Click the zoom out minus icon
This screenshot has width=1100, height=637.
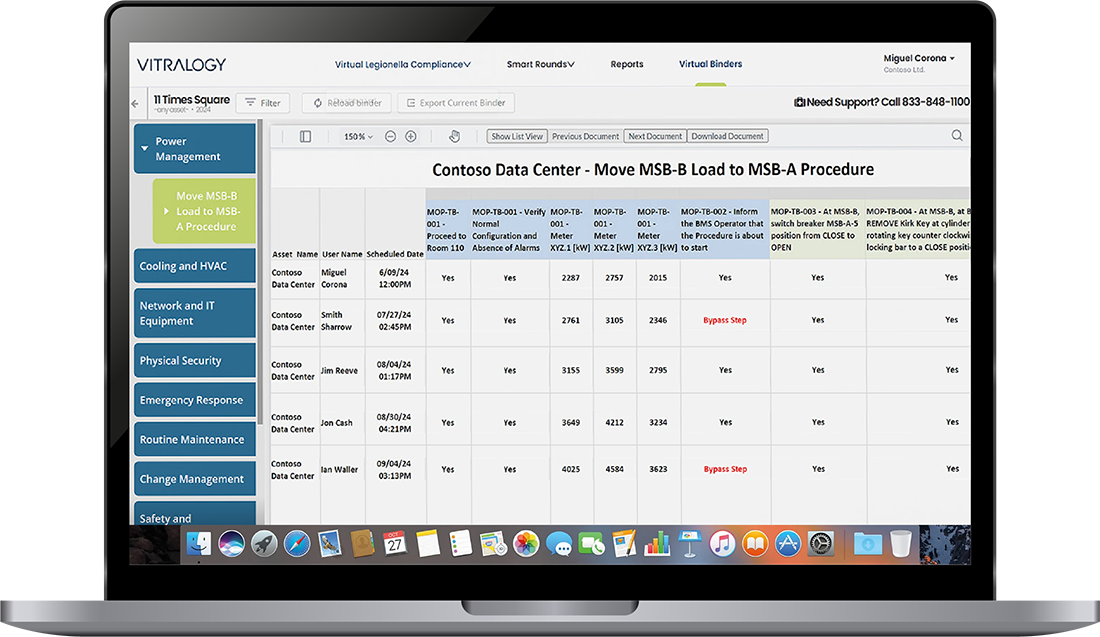(391, 137)
